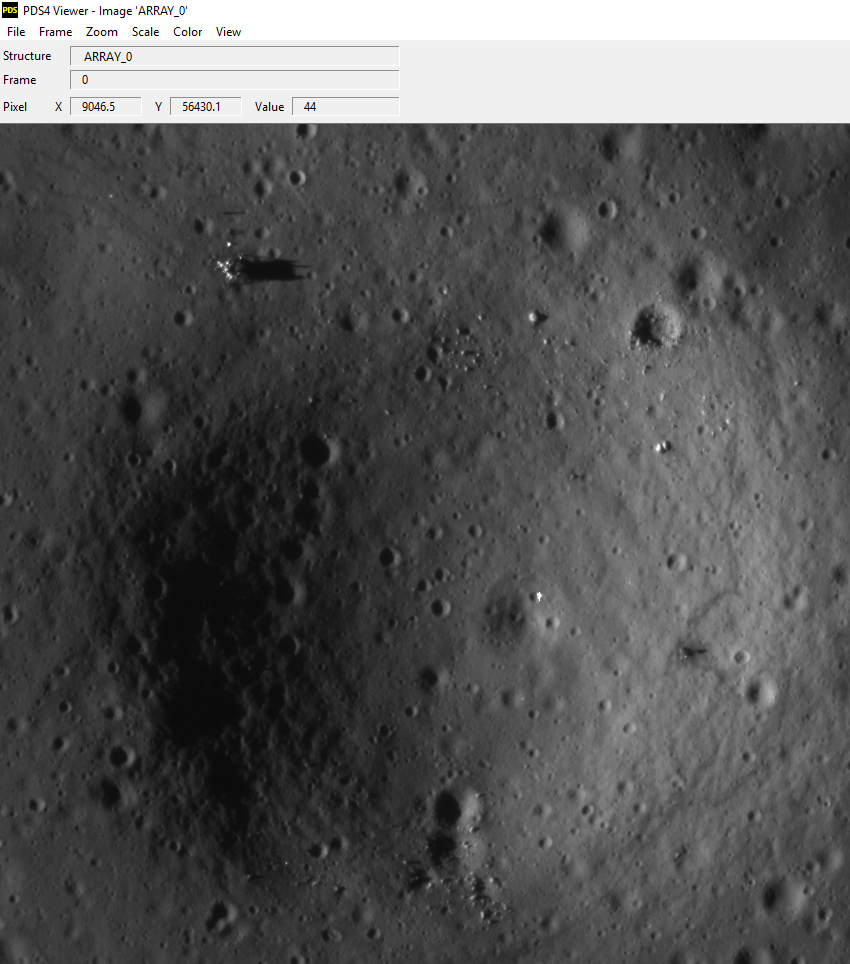Open the Color menu
This screenshot has width=850, height=964.
click(x=187, y=32)
